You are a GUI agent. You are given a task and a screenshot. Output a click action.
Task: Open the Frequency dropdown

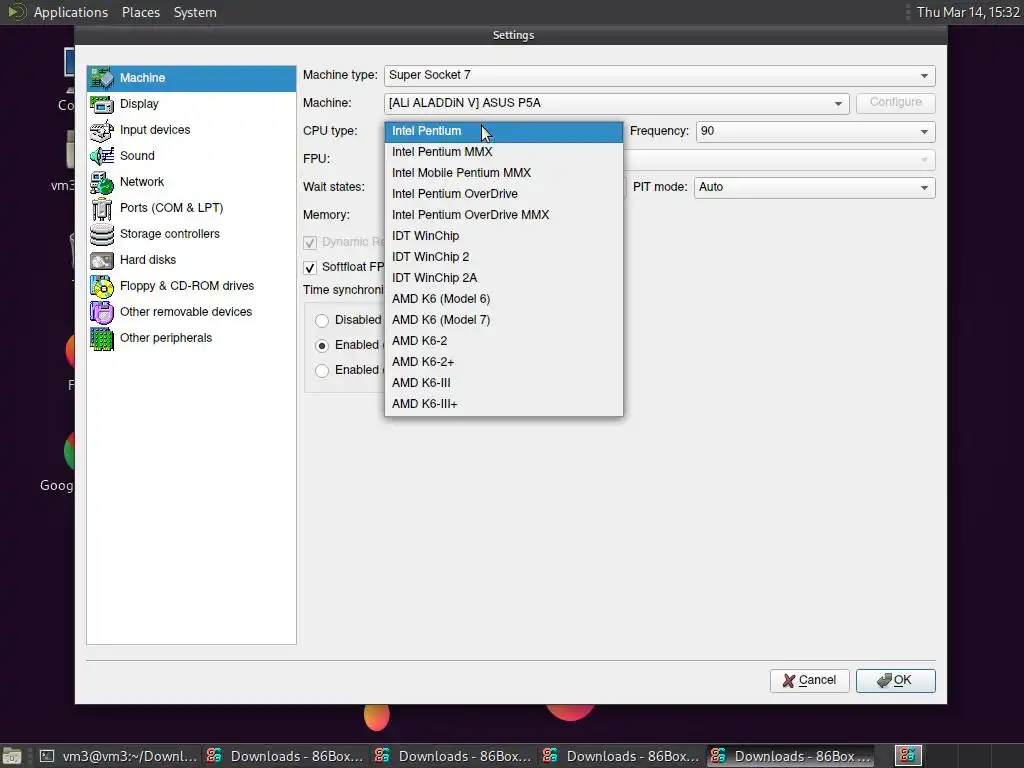click(816, 131)
